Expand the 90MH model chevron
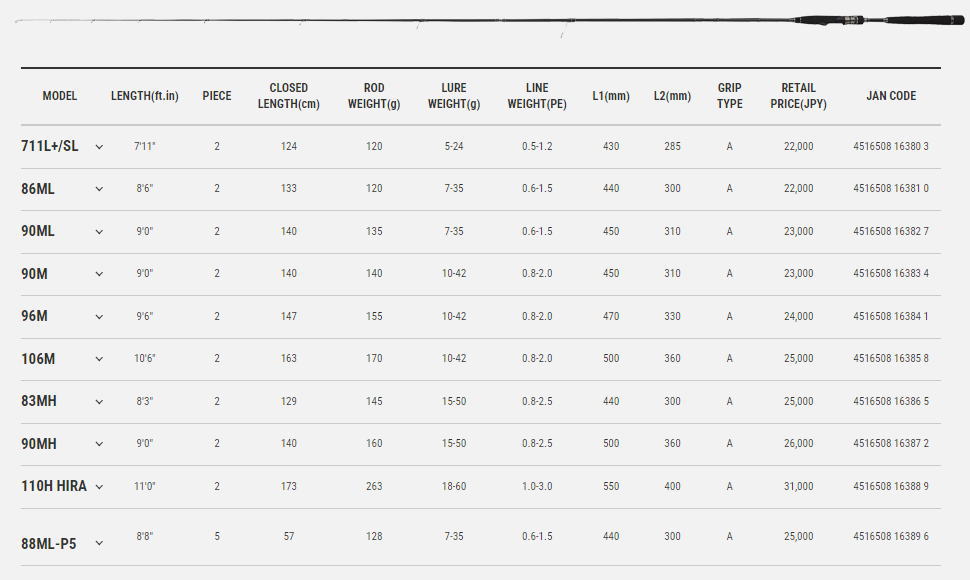Screen dimensions: 970x580 (x=99, y=444)
